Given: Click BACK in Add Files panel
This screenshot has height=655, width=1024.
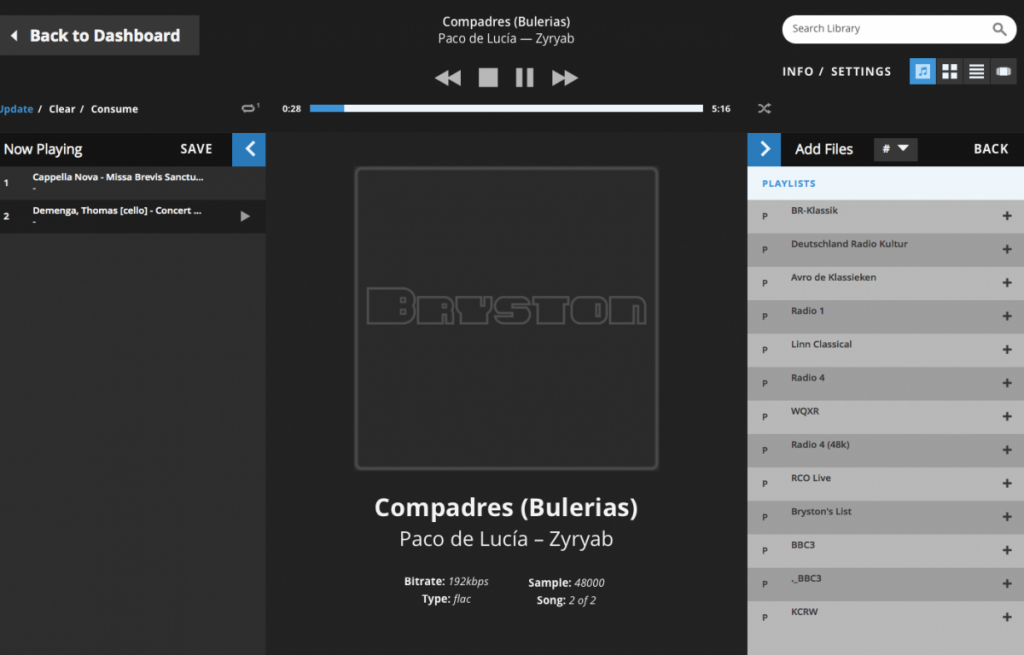Looking at the screenshot, I should pos(991,149).
